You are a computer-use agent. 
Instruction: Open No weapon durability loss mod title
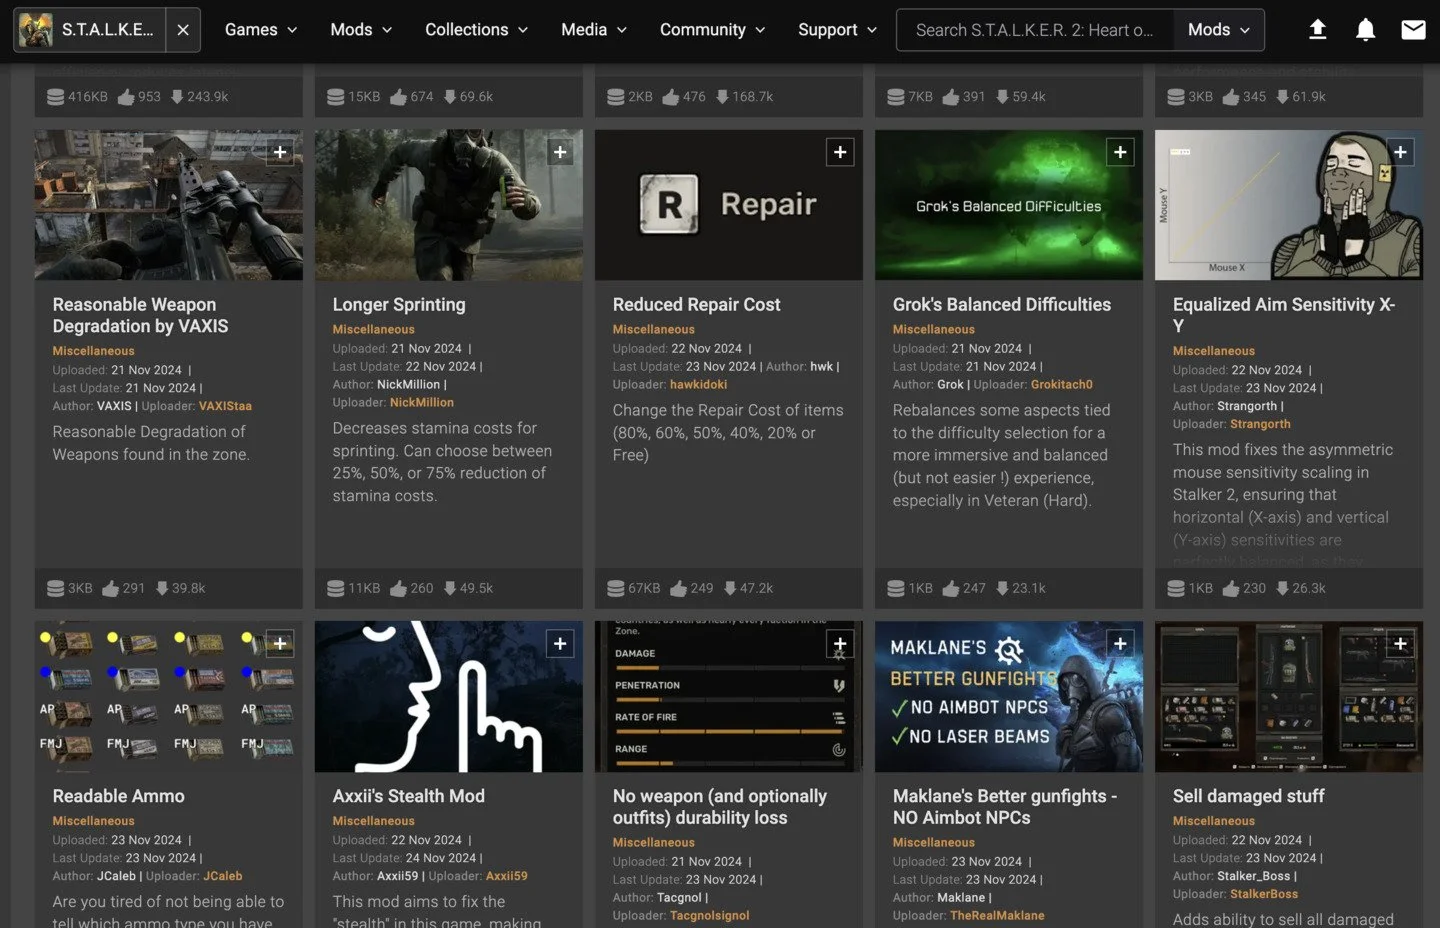[x=719, y=807]
